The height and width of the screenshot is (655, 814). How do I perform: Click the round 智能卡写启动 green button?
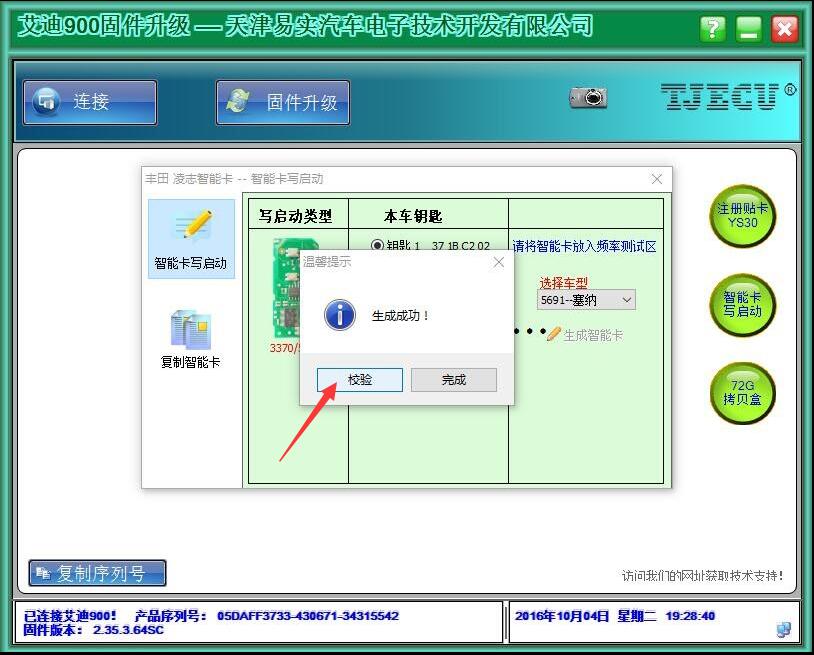(x=742, y=305)
